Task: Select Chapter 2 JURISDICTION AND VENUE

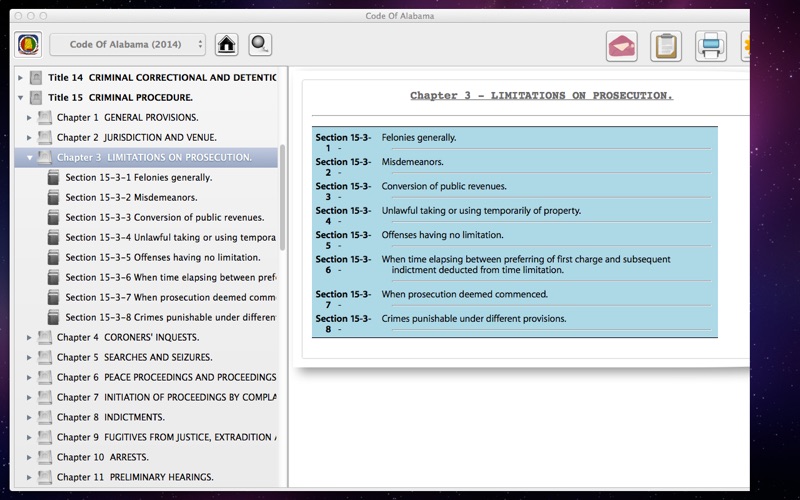Action: (146, 137)
